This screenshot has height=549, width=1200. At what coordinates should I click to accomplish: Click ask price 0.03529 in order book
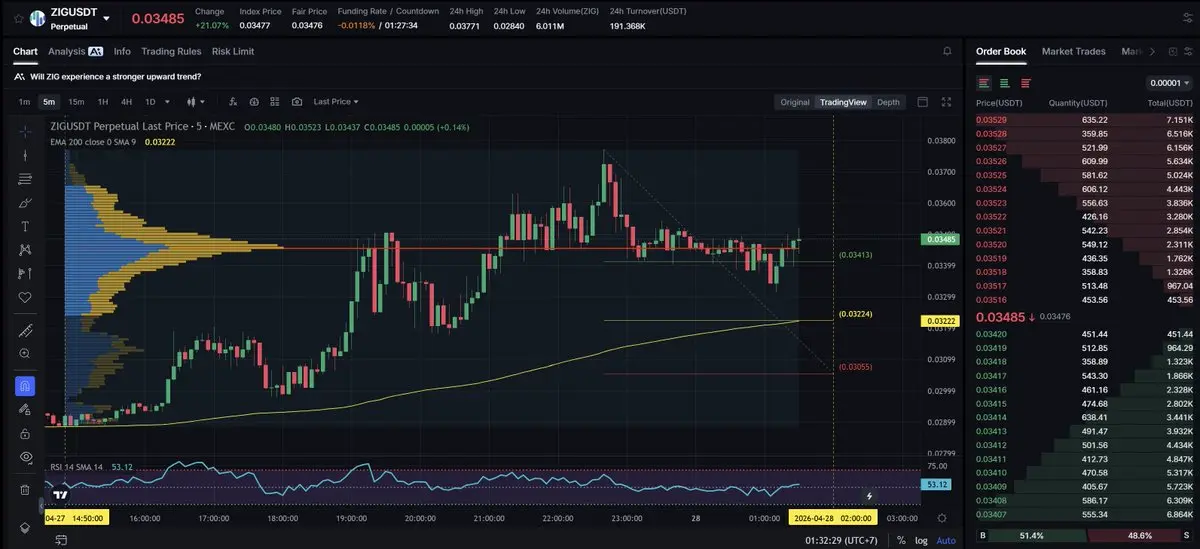991,120
